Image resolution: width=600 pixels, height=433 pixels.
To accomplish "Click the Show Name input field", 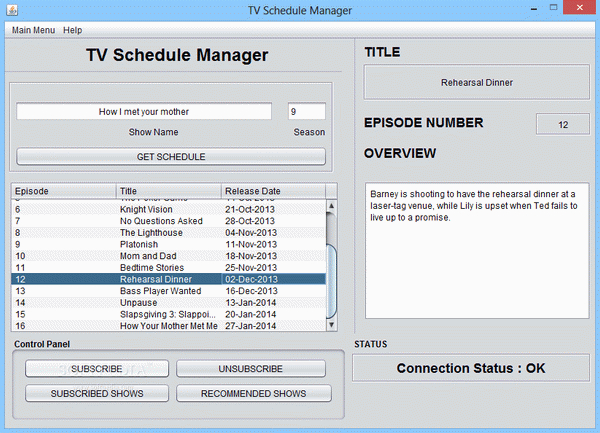I will (144, 111).
